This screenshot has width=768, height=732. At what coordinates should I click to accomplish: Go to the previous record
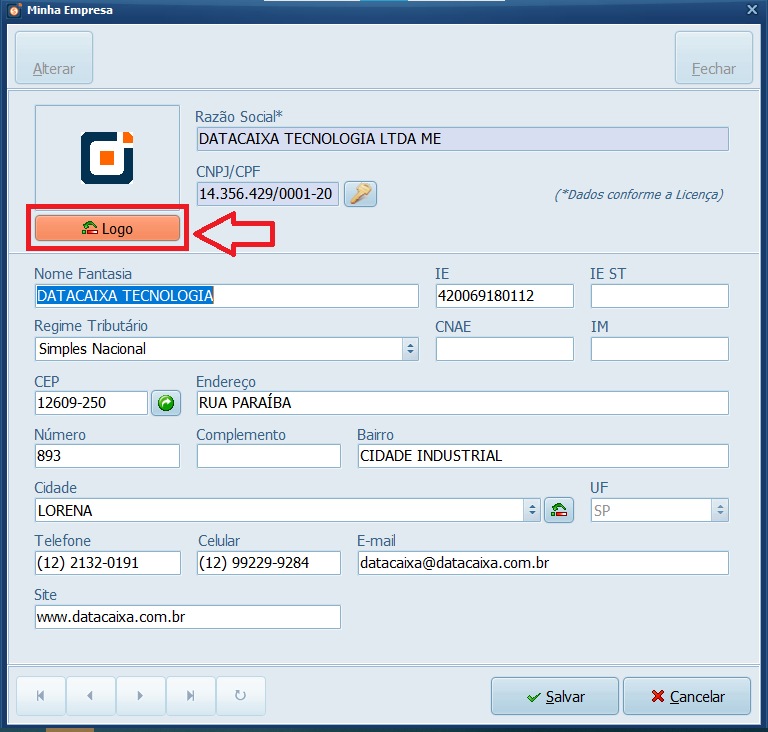(91, 696)
